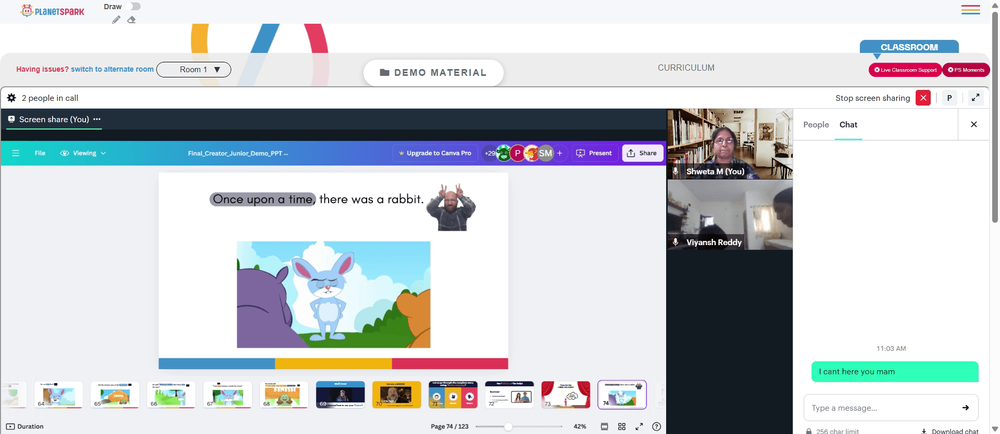This screenshot has width=1000, height=434.
Task: Open the Canva grid view
Action: (x=622, y=426)
